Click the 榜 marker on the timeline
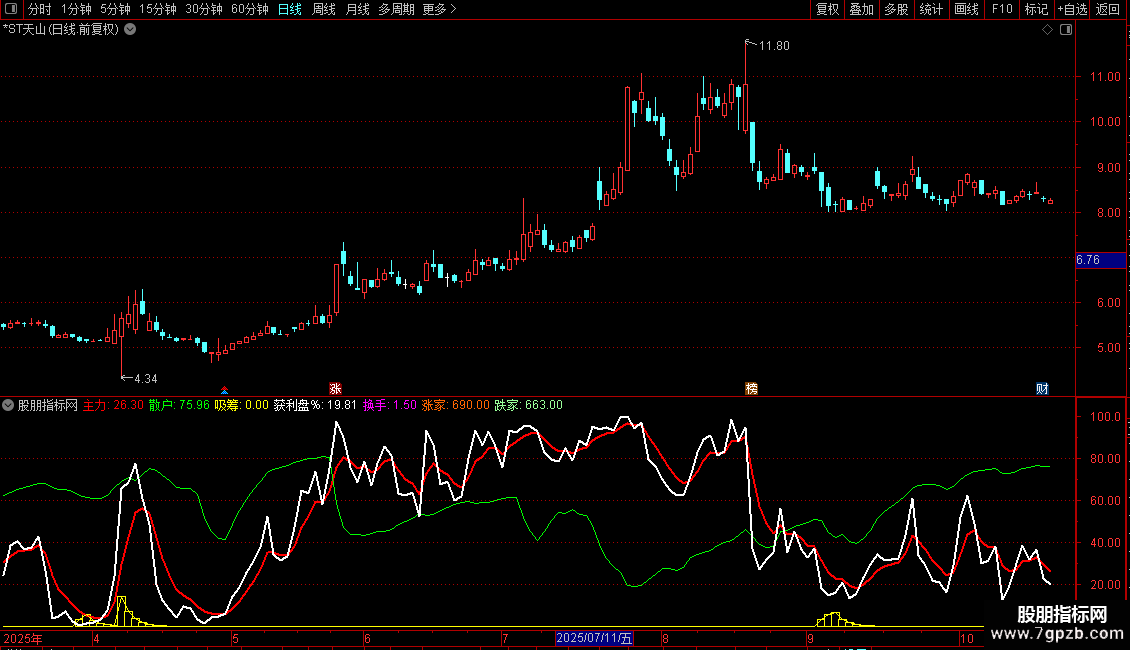This screenshot has width=1130, height=650. click(x=751, y=388)
